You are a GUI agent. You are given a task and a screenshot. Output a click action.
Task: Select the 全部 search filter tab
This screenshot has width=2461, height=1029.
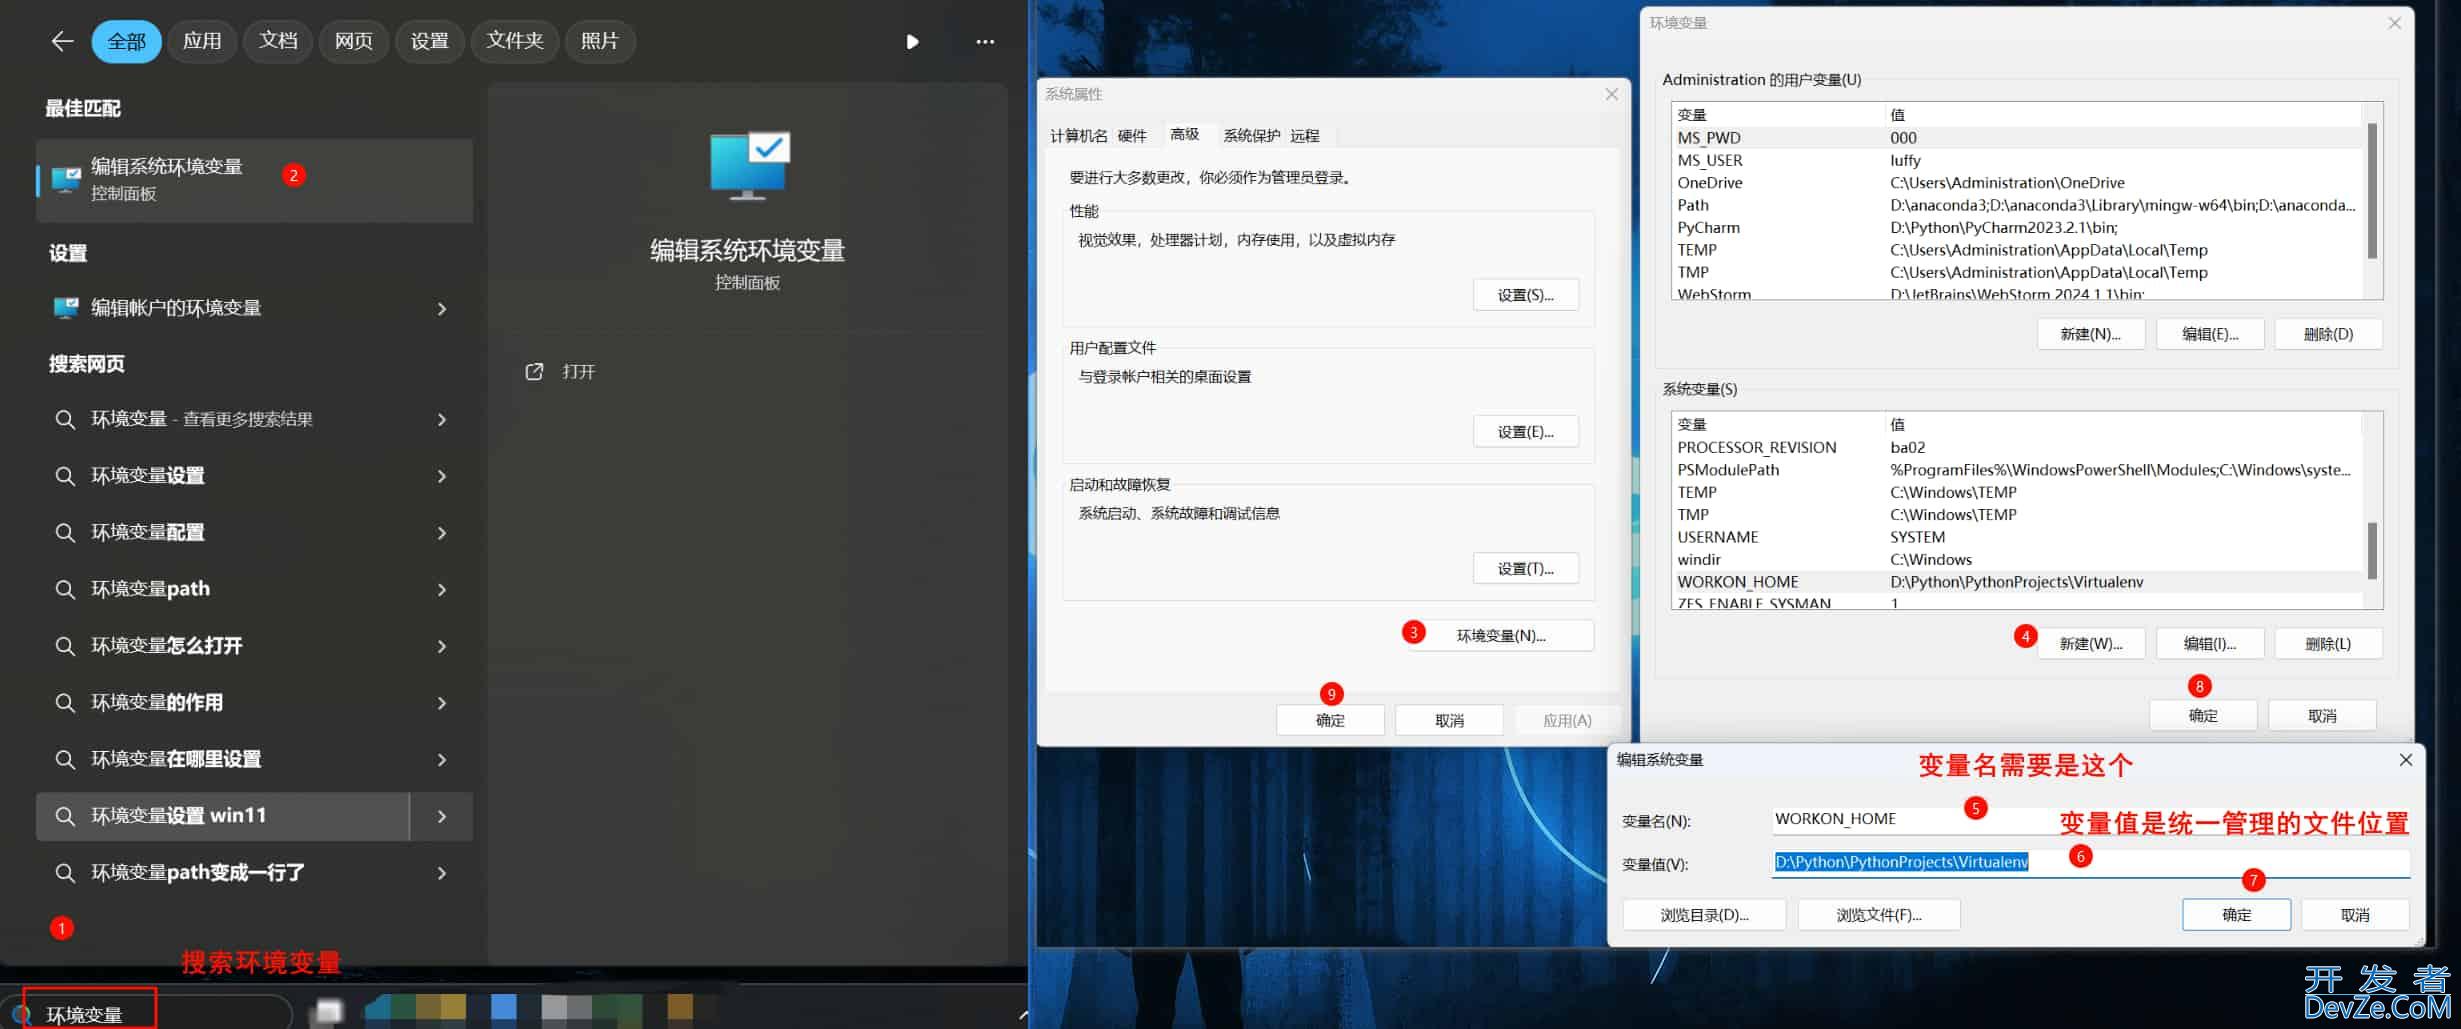point(127,42)
